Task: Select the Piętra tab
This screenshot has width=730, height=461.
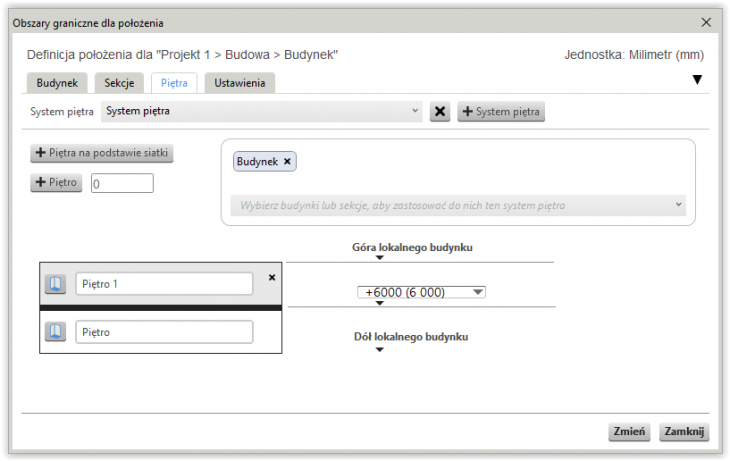Action: click(x=174, y=83)
